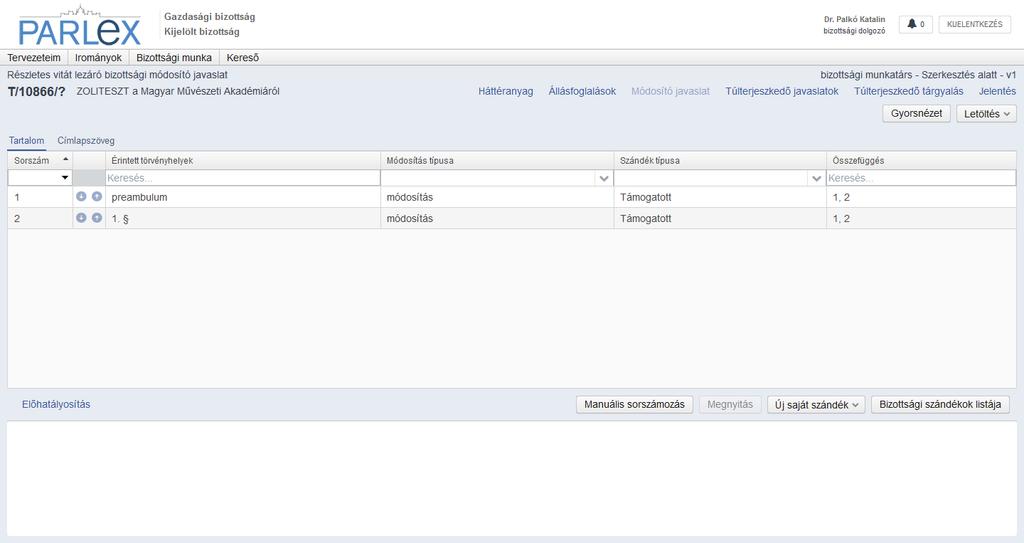The width and height of the screenshot is (1024, 543).
Task: Click the Megnyitás button
Action: pyautogui.click(x=729, y=404)
